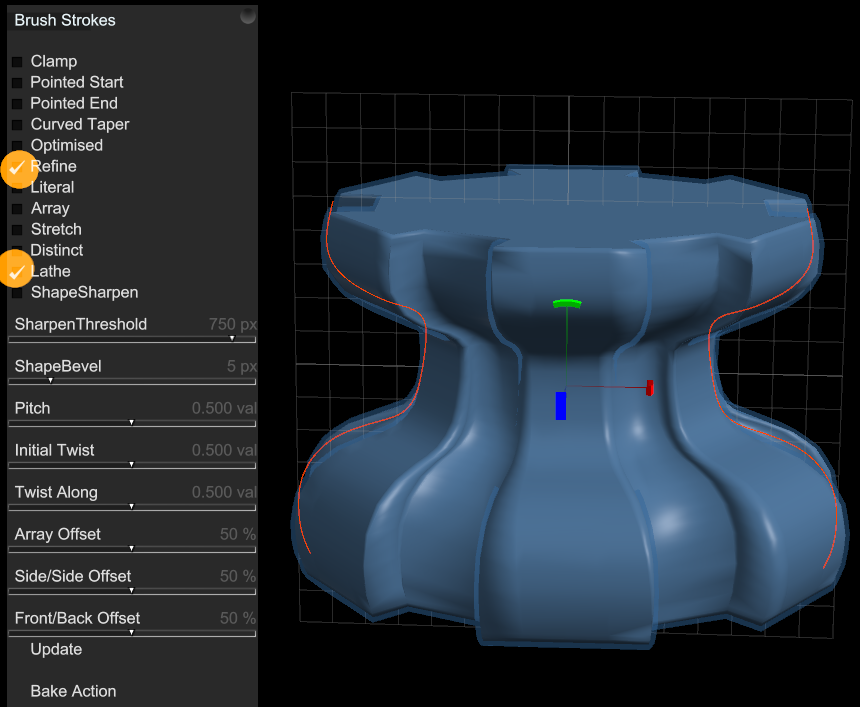The width and height of the screenshot is (860, 707).
Task: Enable Curved Taper checkbox
Action: pos(17,125)
